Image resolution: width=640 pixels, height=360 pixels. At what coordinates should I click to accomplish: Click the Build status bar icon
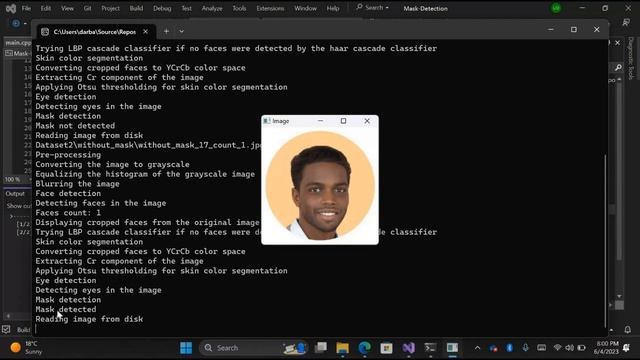(6, 329)
